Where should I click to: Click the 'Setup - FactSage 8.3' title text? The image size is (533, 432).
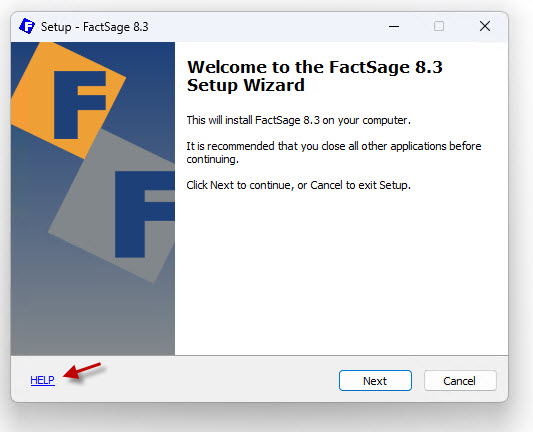click(x=94, y=27)
